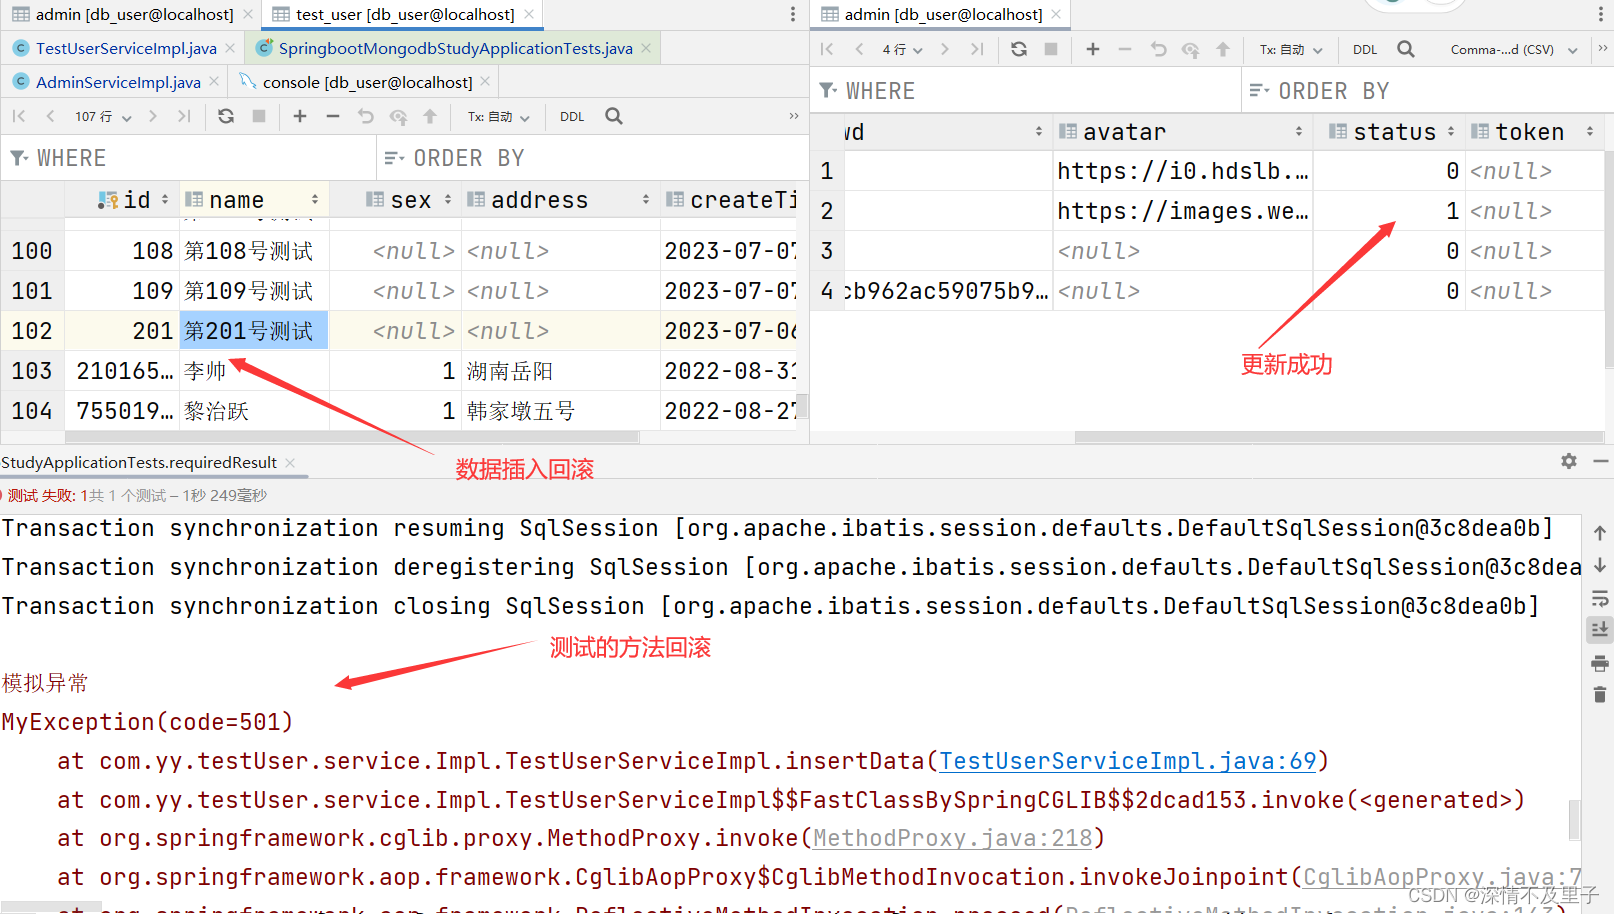The image size is (1614, 914).
Task: Focus the left WHERE filter field
Action: click(x=190, y=158)
